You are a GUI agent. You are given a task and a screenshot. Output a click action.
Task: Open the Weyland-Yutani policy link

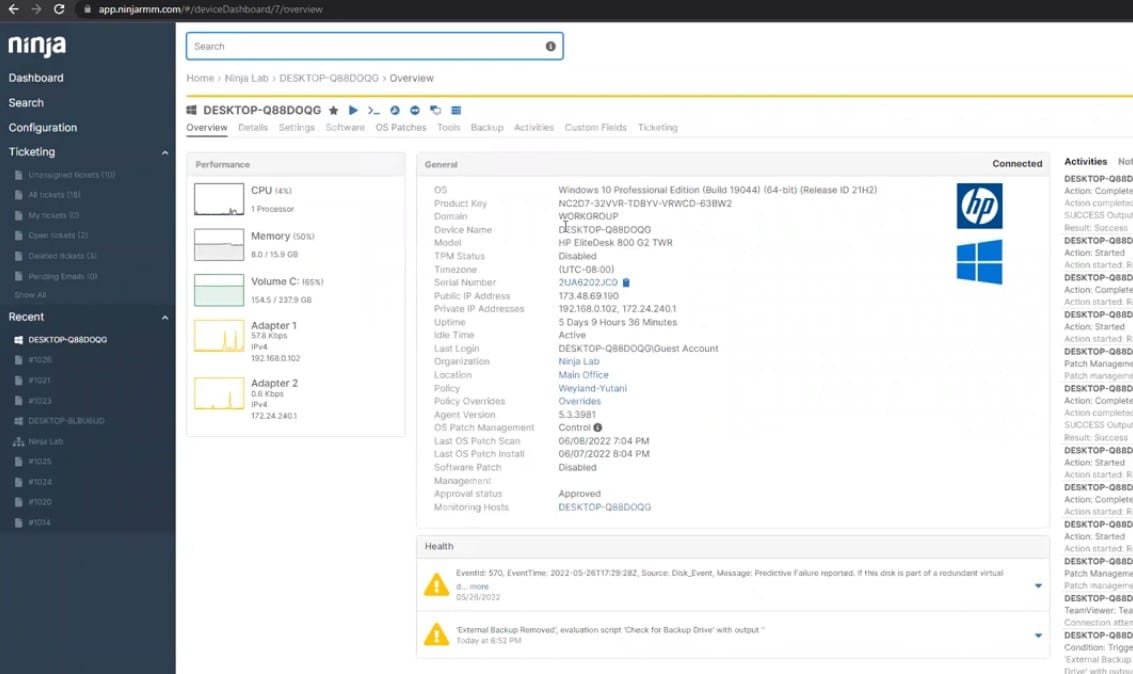click(593, 388)
